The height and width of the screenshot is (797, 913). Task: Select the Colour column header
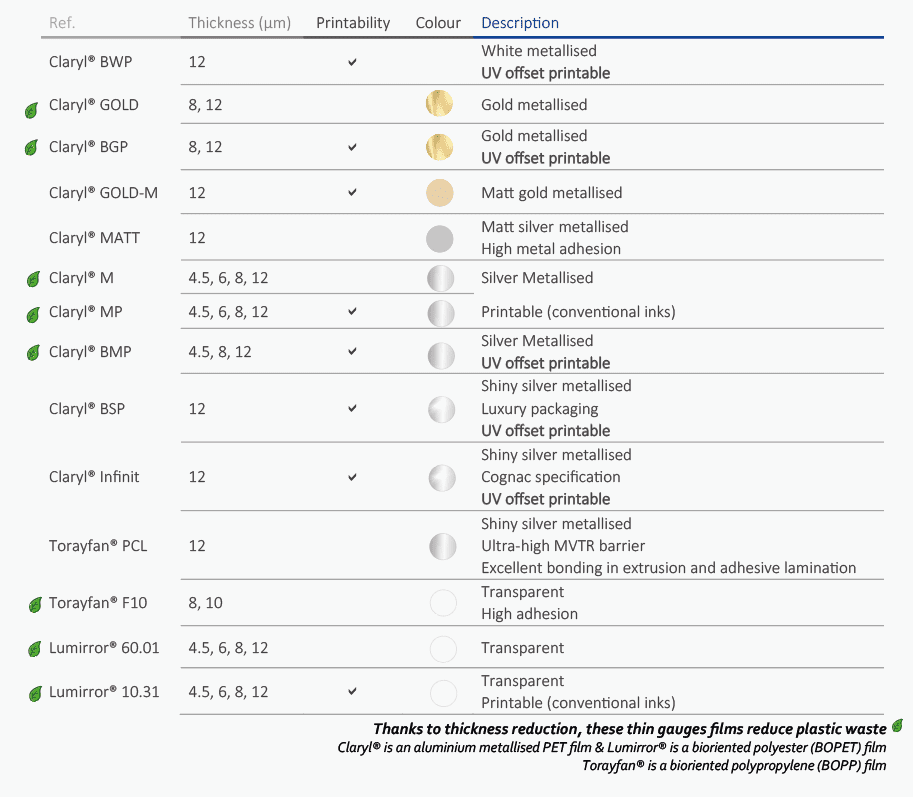click(x=438, y=23)
